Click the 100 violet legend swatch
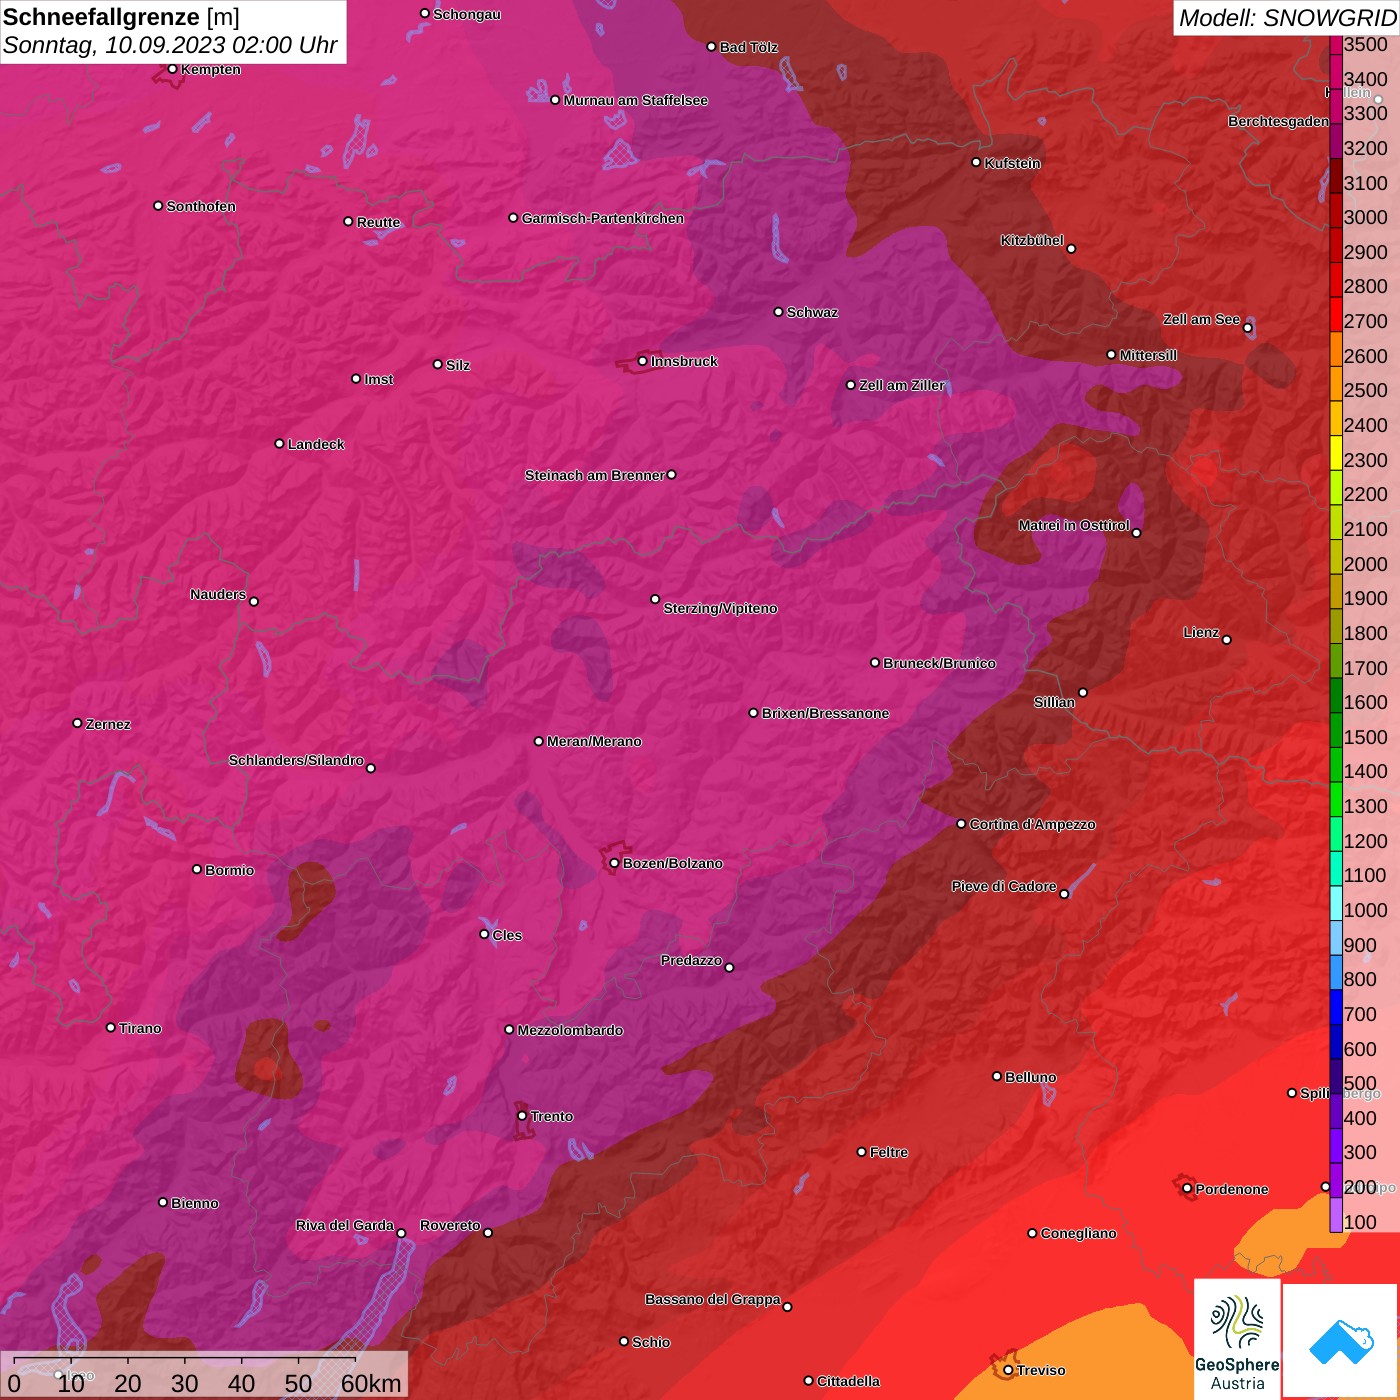The height and width of the screenshot is (1400, 1400). point(1335,1215)
